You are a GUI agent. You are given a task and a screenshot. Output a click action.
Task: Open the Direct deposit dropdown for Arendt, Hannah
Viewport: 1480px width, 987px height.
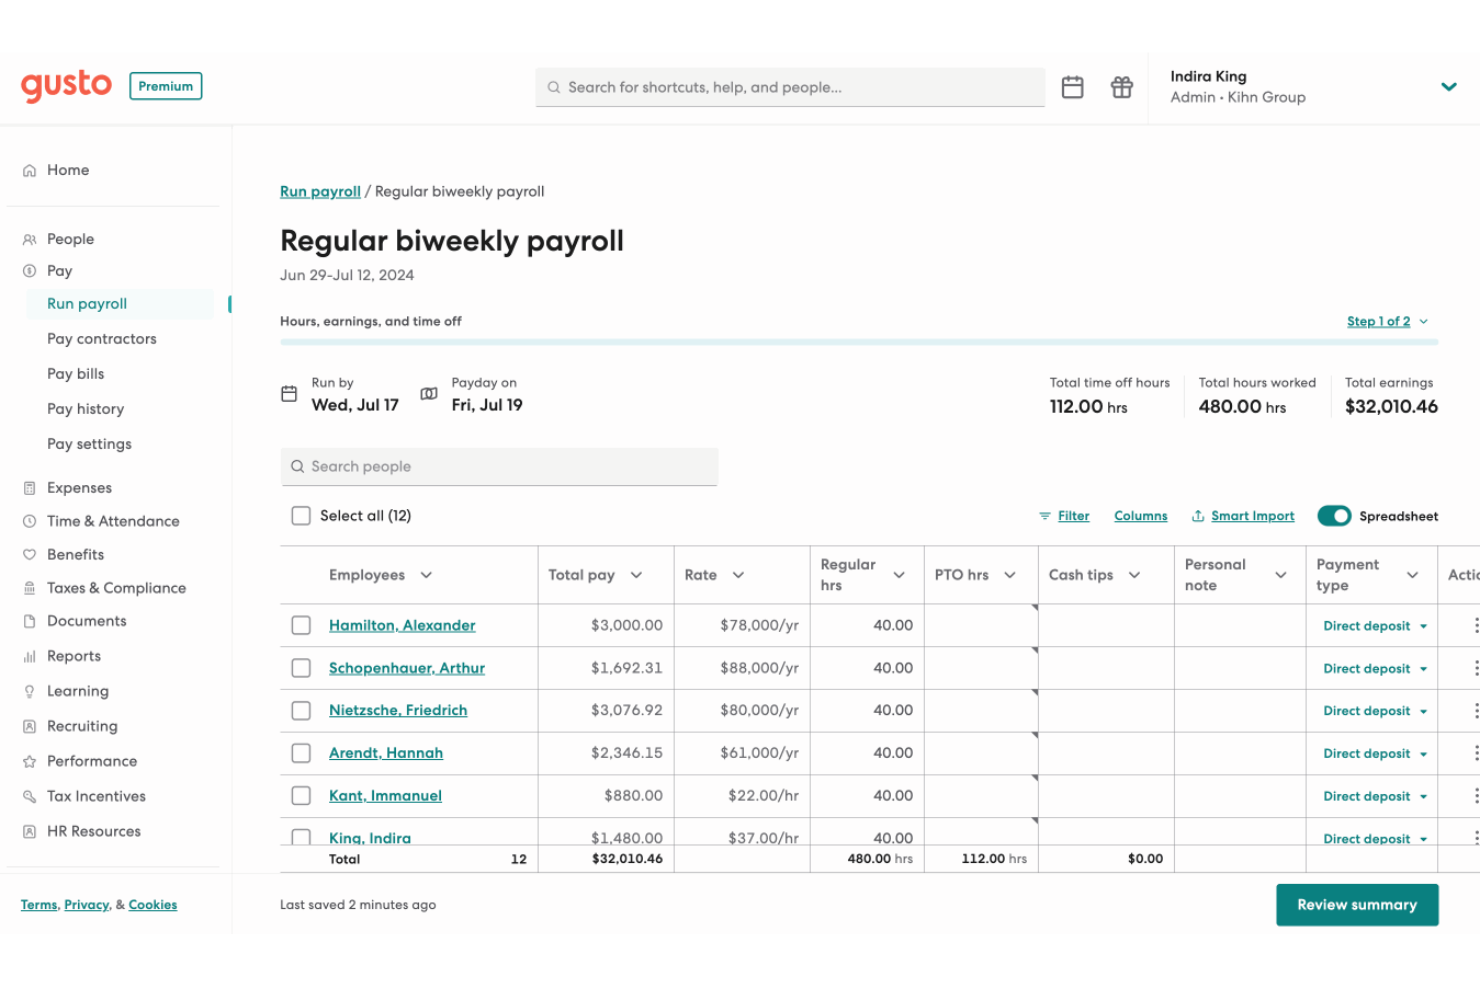click(x=1373, y=753)
